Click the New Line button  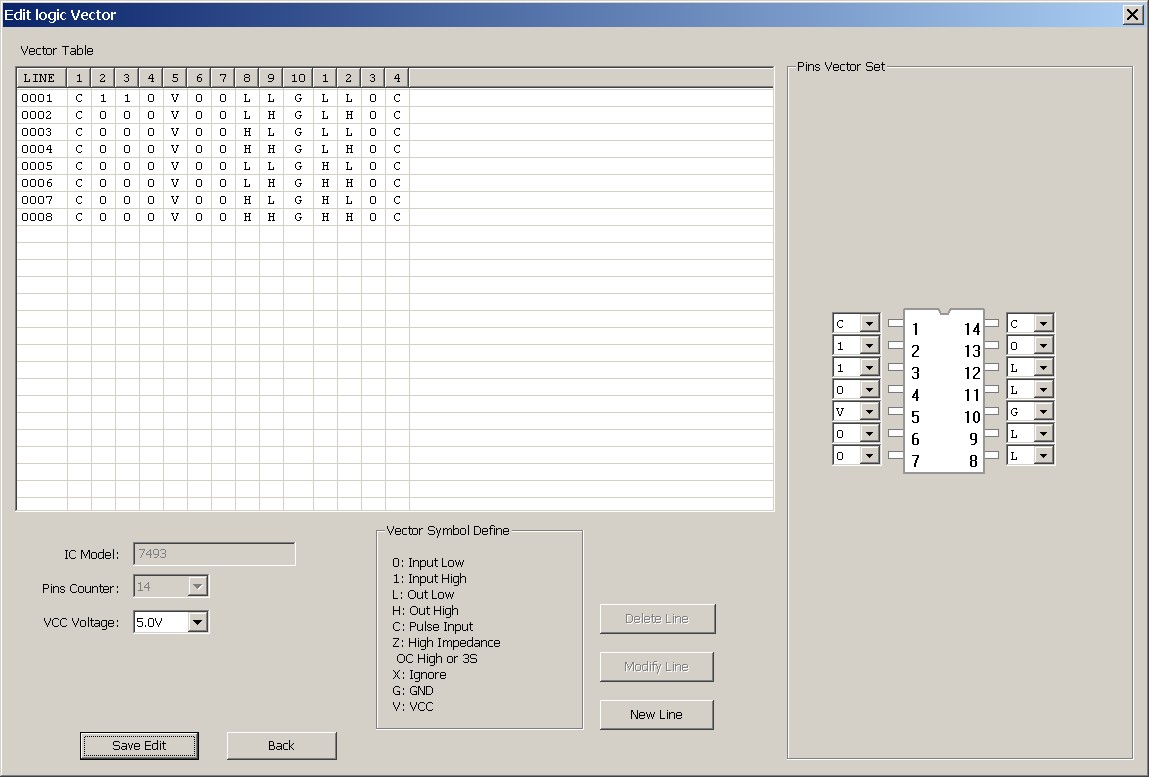click(x=656, y=714)
